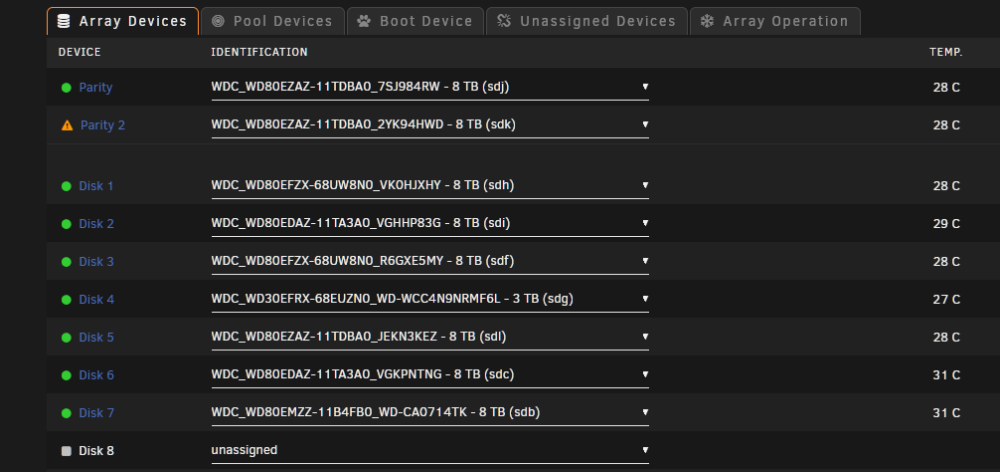
Task: Click the Array Devices stacked disks icon
Action: [x=64, y=21]
